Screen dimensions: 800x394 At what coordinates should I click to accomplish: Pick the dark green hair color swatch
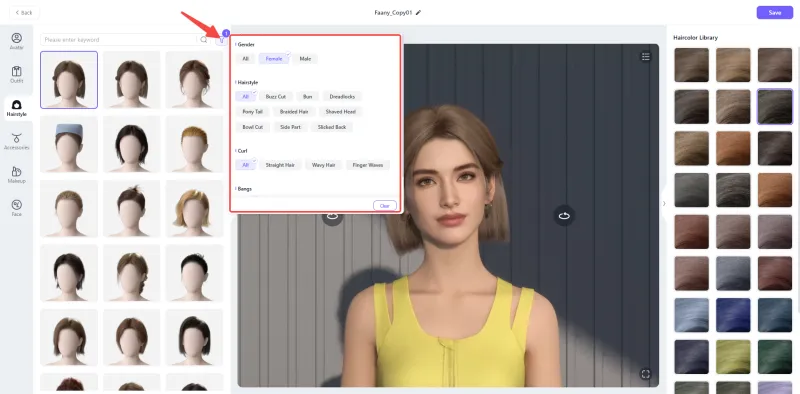click(x=774, y=357)
